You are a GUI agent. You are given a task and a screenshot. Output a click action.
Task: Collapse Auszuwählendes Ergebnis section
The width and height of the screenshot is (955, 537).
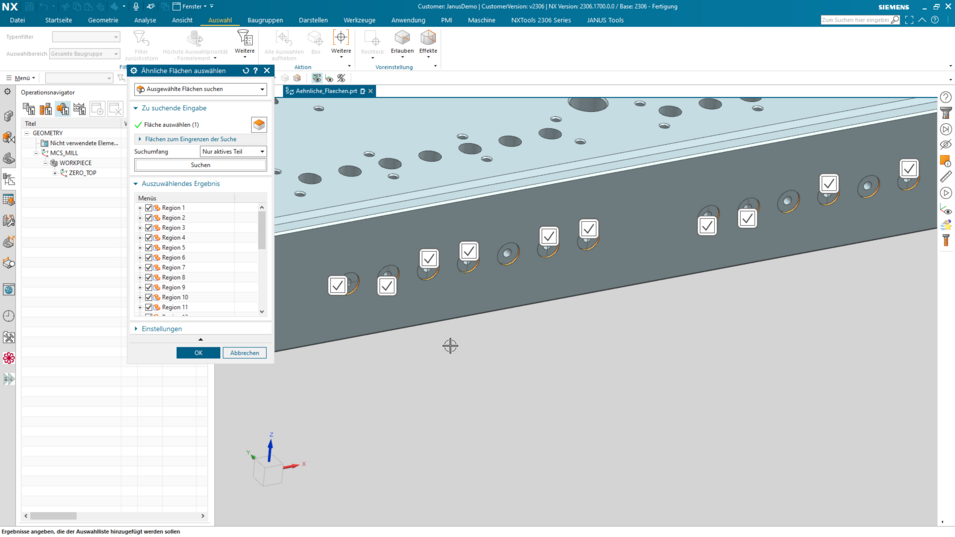136,183
